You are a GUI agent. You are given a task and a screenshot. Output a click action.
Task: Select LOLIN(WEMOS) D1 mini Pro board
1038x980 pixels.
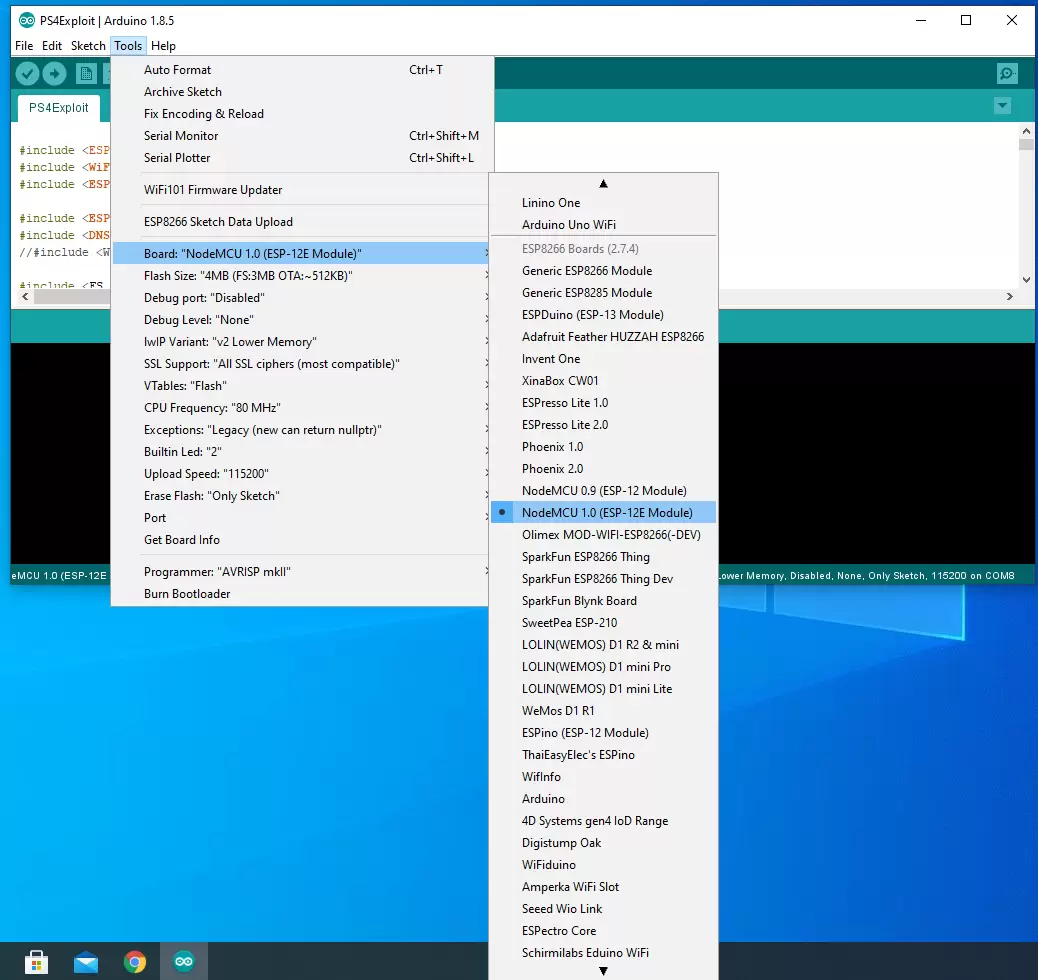click(x=603, y=667)
